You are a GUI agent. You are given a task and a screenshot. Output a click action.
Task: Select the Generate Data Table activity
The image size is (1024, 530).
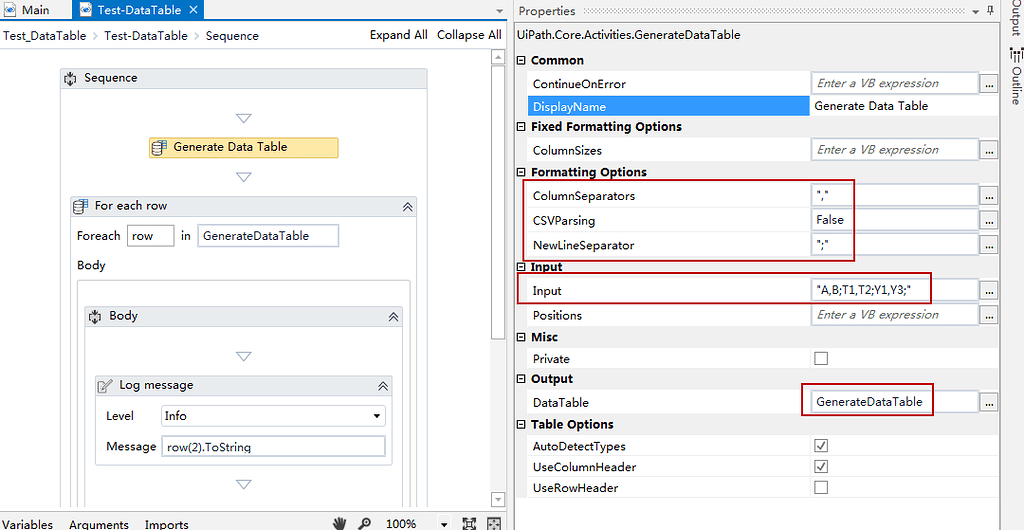[x=244, y=148]
